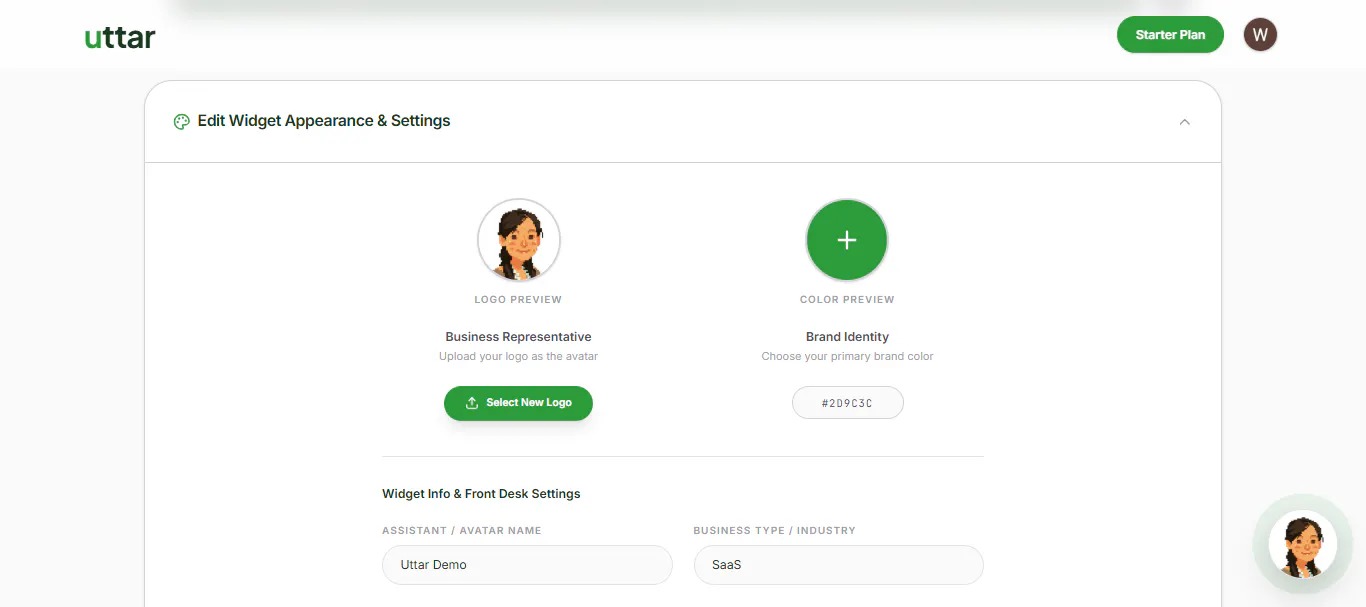Open the green color preview circle
Screen dimensions: 1366x607
click(847, 240)
